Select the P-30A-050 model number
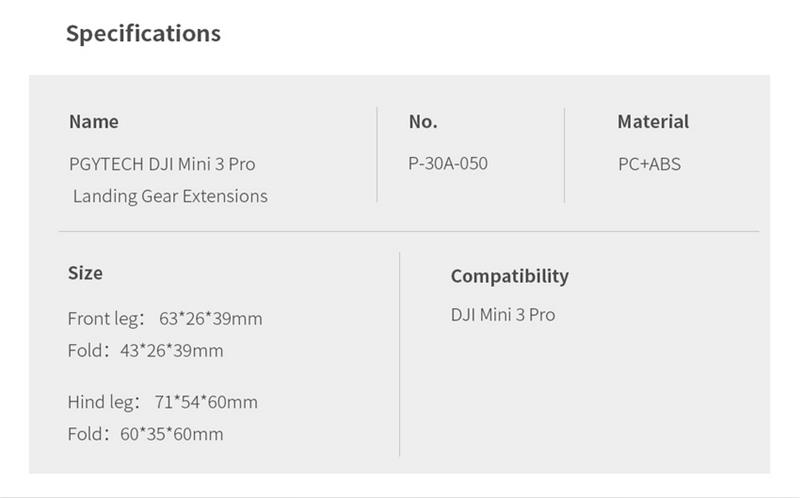 click(x=448, y=163)
